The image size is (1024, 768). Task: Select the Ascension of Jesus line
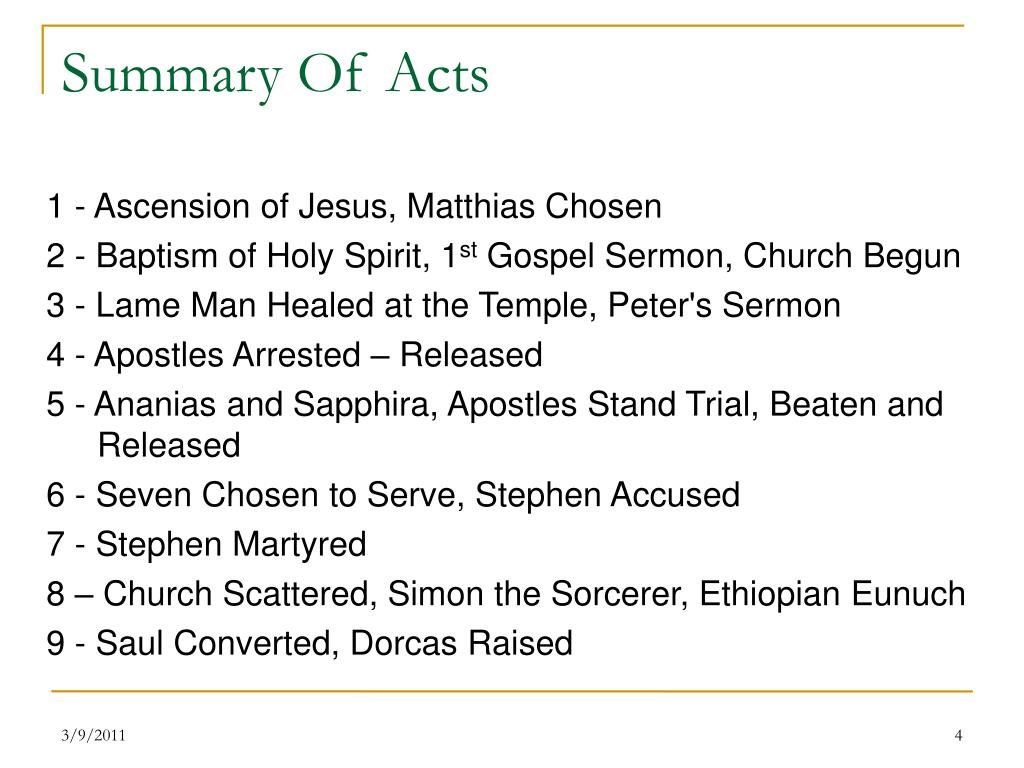(354, 207)
